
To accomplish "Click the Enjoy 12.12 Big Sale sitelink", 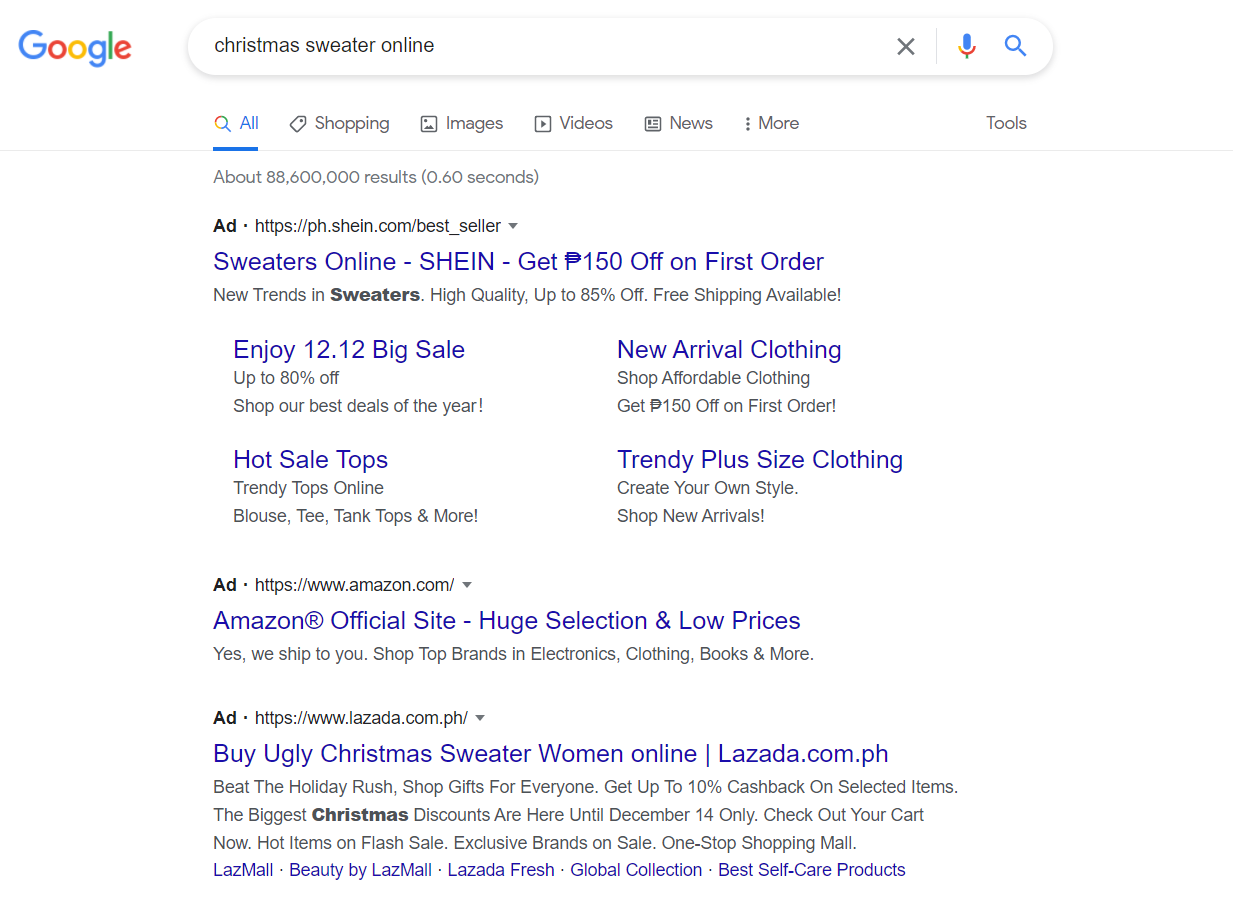I will coord(348,349).
